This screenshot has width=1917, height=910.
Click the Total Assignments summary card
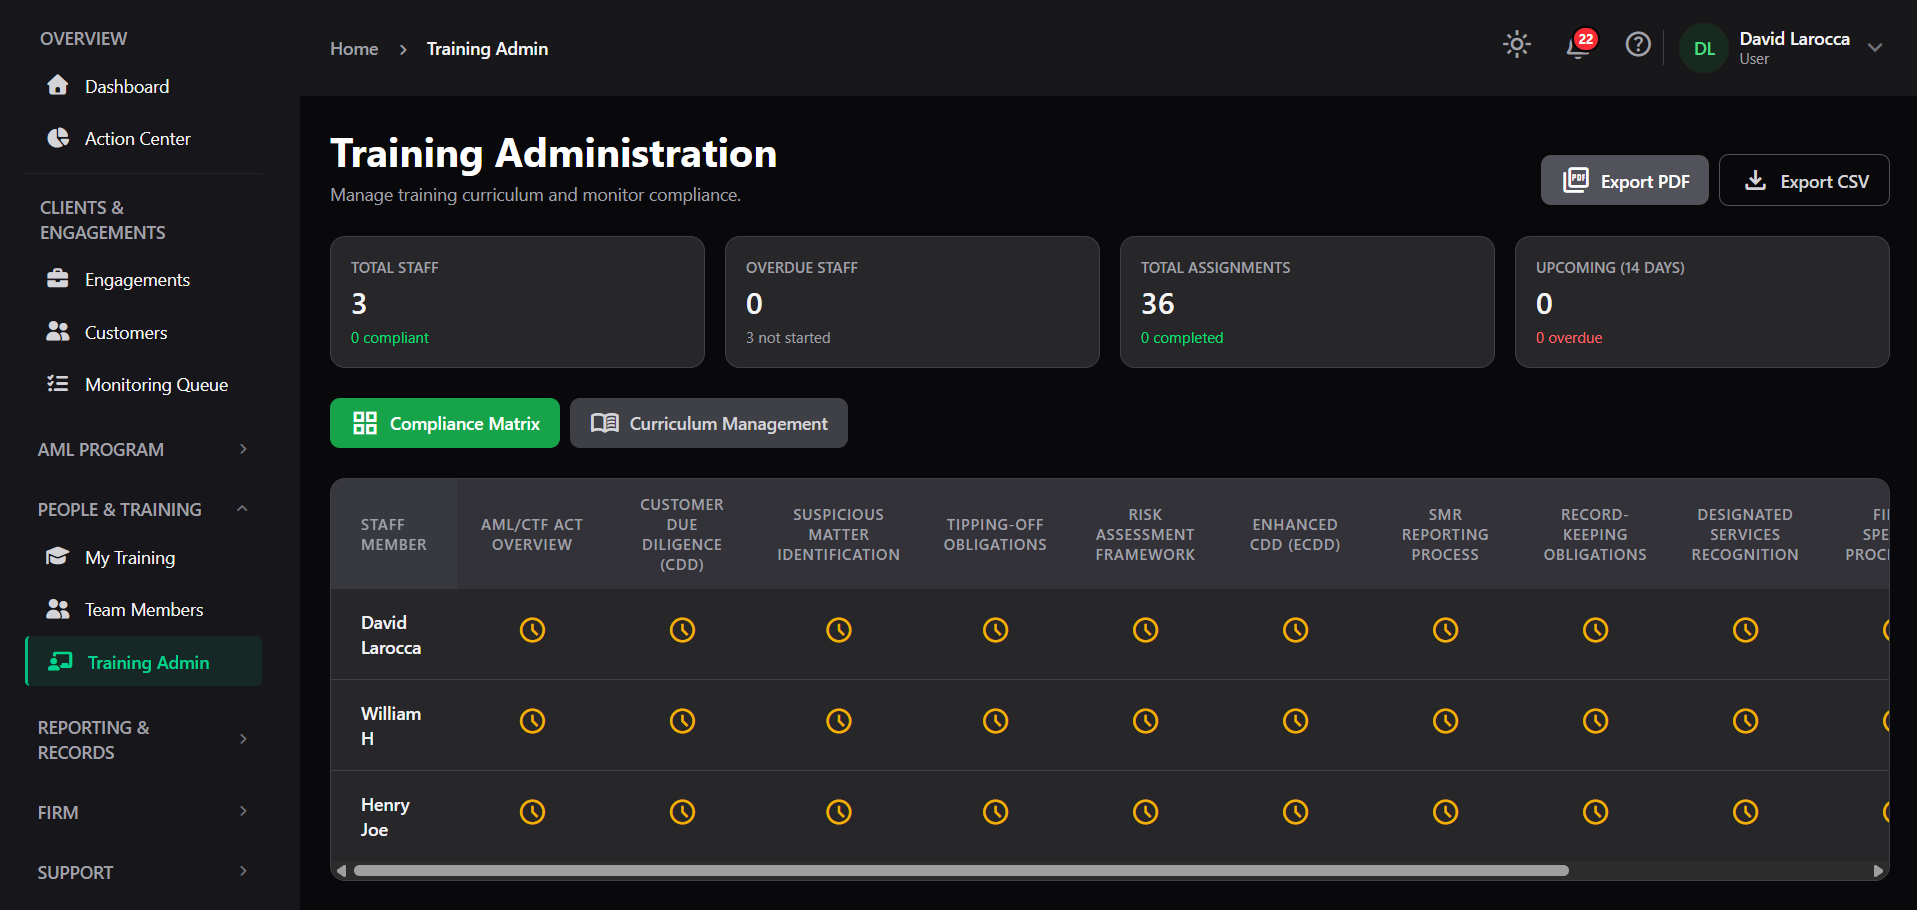click(x=1307, y=302)
